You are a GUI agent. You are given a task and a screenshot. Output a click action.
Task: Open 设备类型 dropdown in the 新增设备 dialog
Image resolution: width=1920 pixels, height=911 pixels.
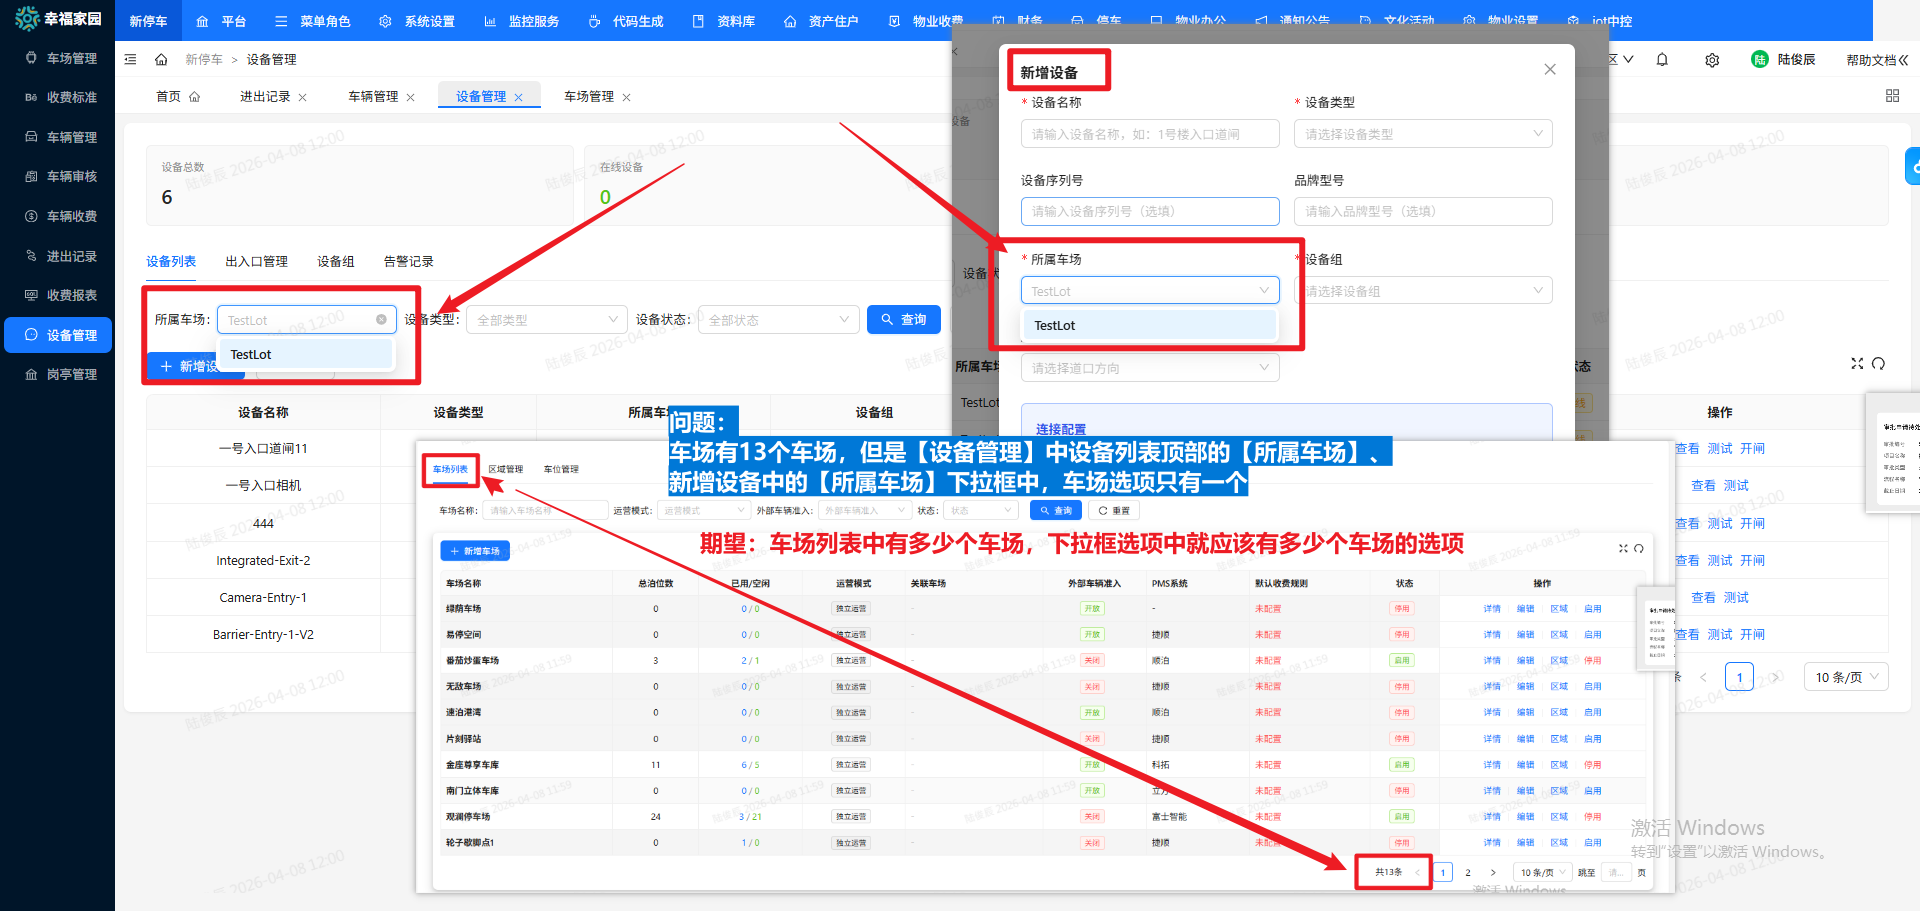tap(1422, 134)
